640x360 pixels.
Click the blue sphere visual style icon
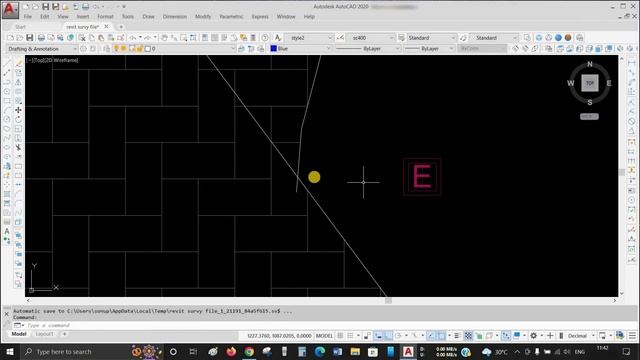pos(558,38)
